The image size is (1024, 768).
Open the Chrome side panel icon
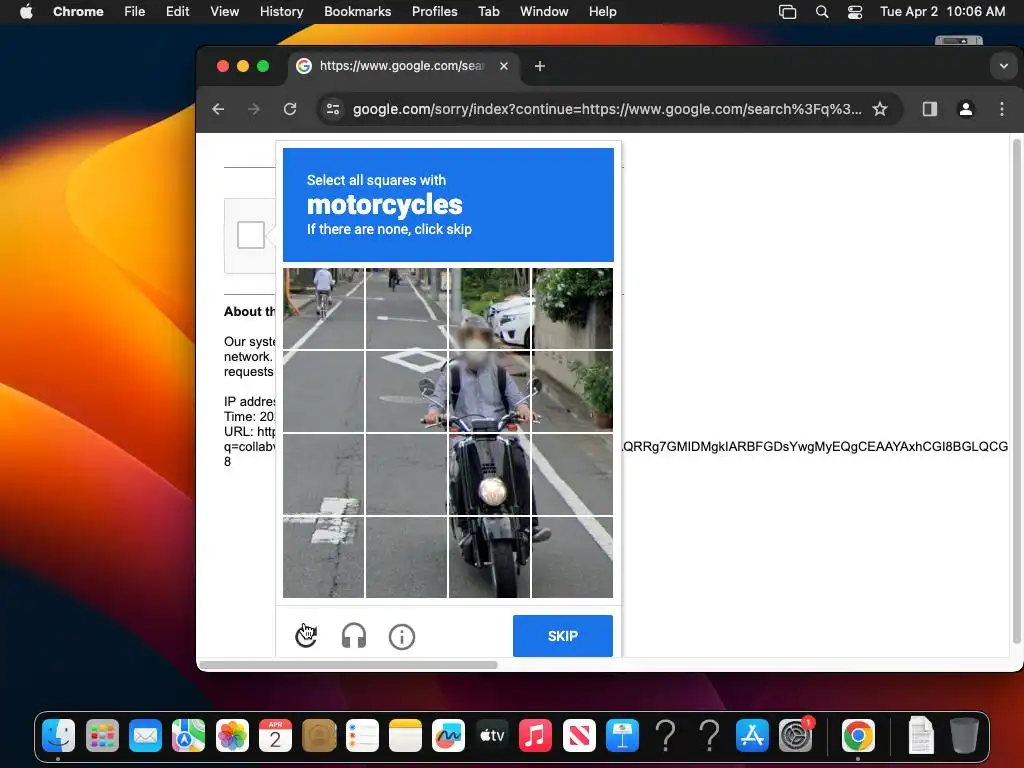click(930, 109)
